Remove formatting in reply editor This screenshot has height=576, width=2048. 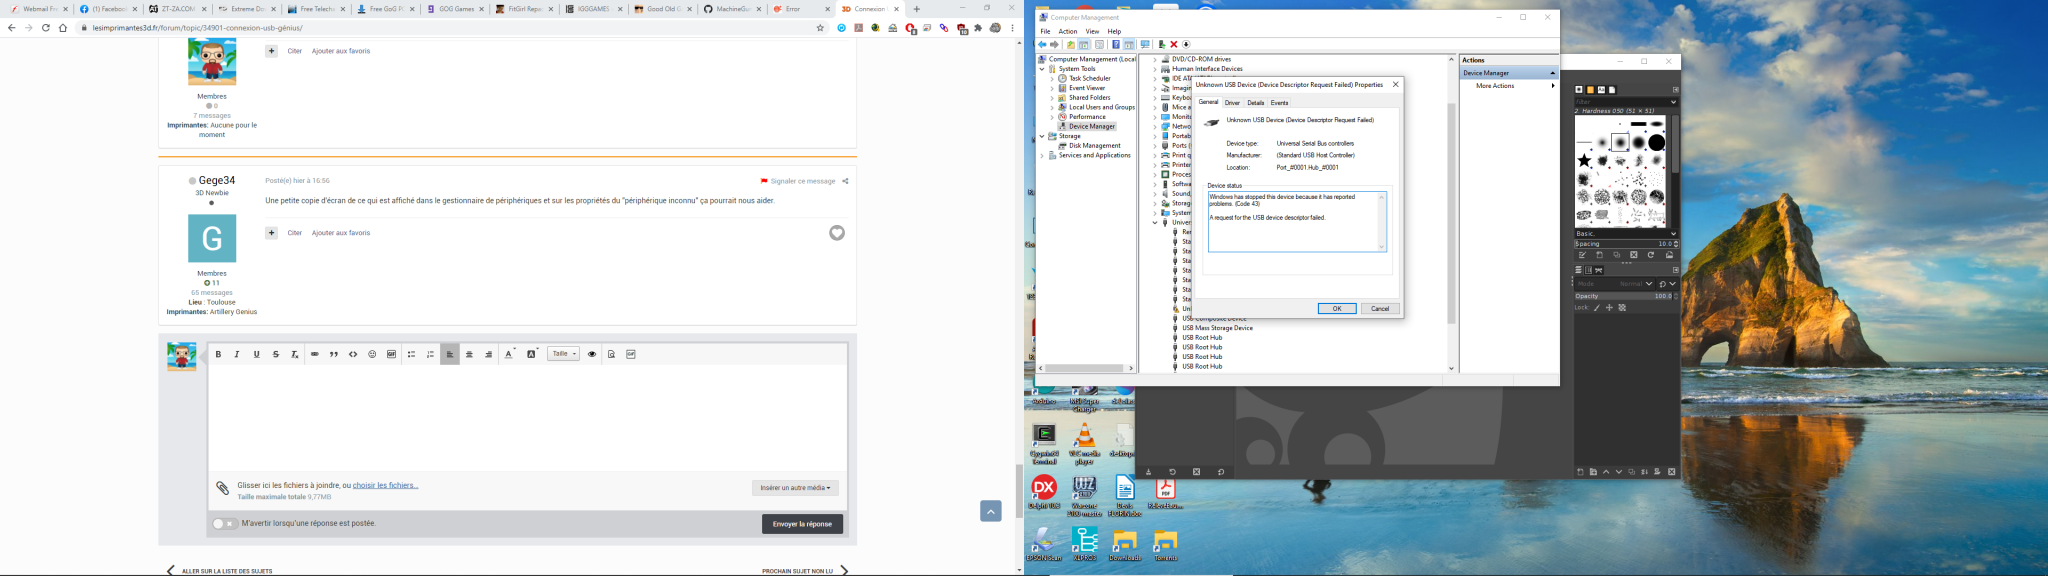coord(295,354)
